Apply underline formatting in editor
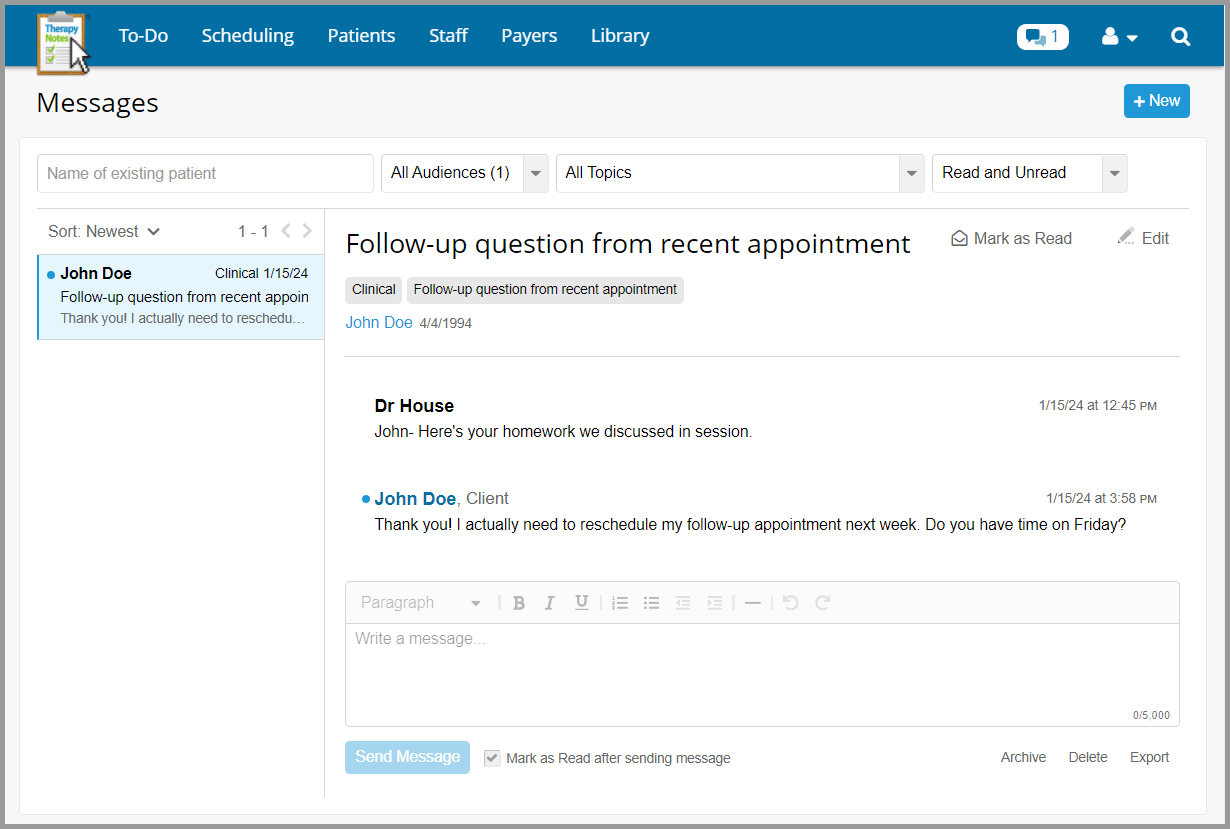Screen dimensions: 1230x829 coord(581,603)
